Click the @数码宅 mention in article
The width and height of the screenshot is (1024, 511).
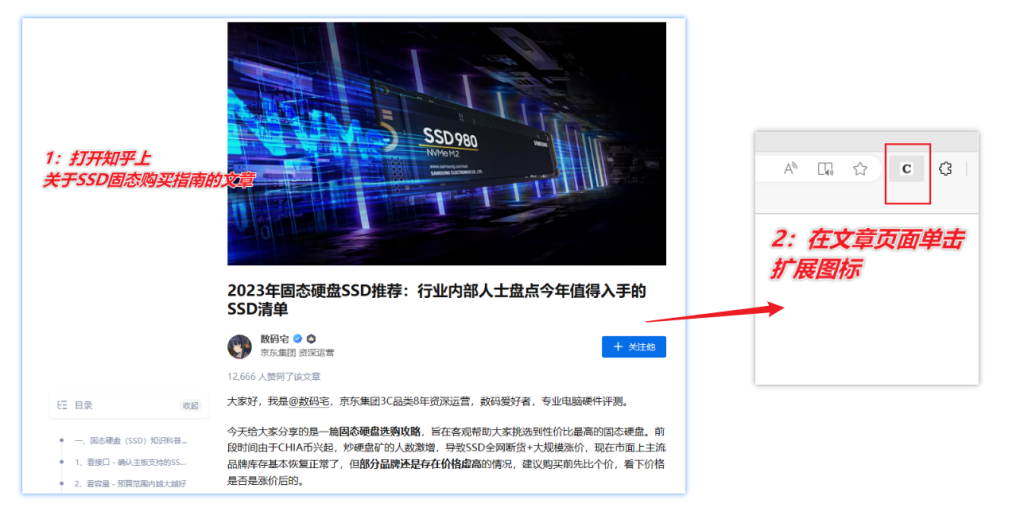click(x=308, y=401)
